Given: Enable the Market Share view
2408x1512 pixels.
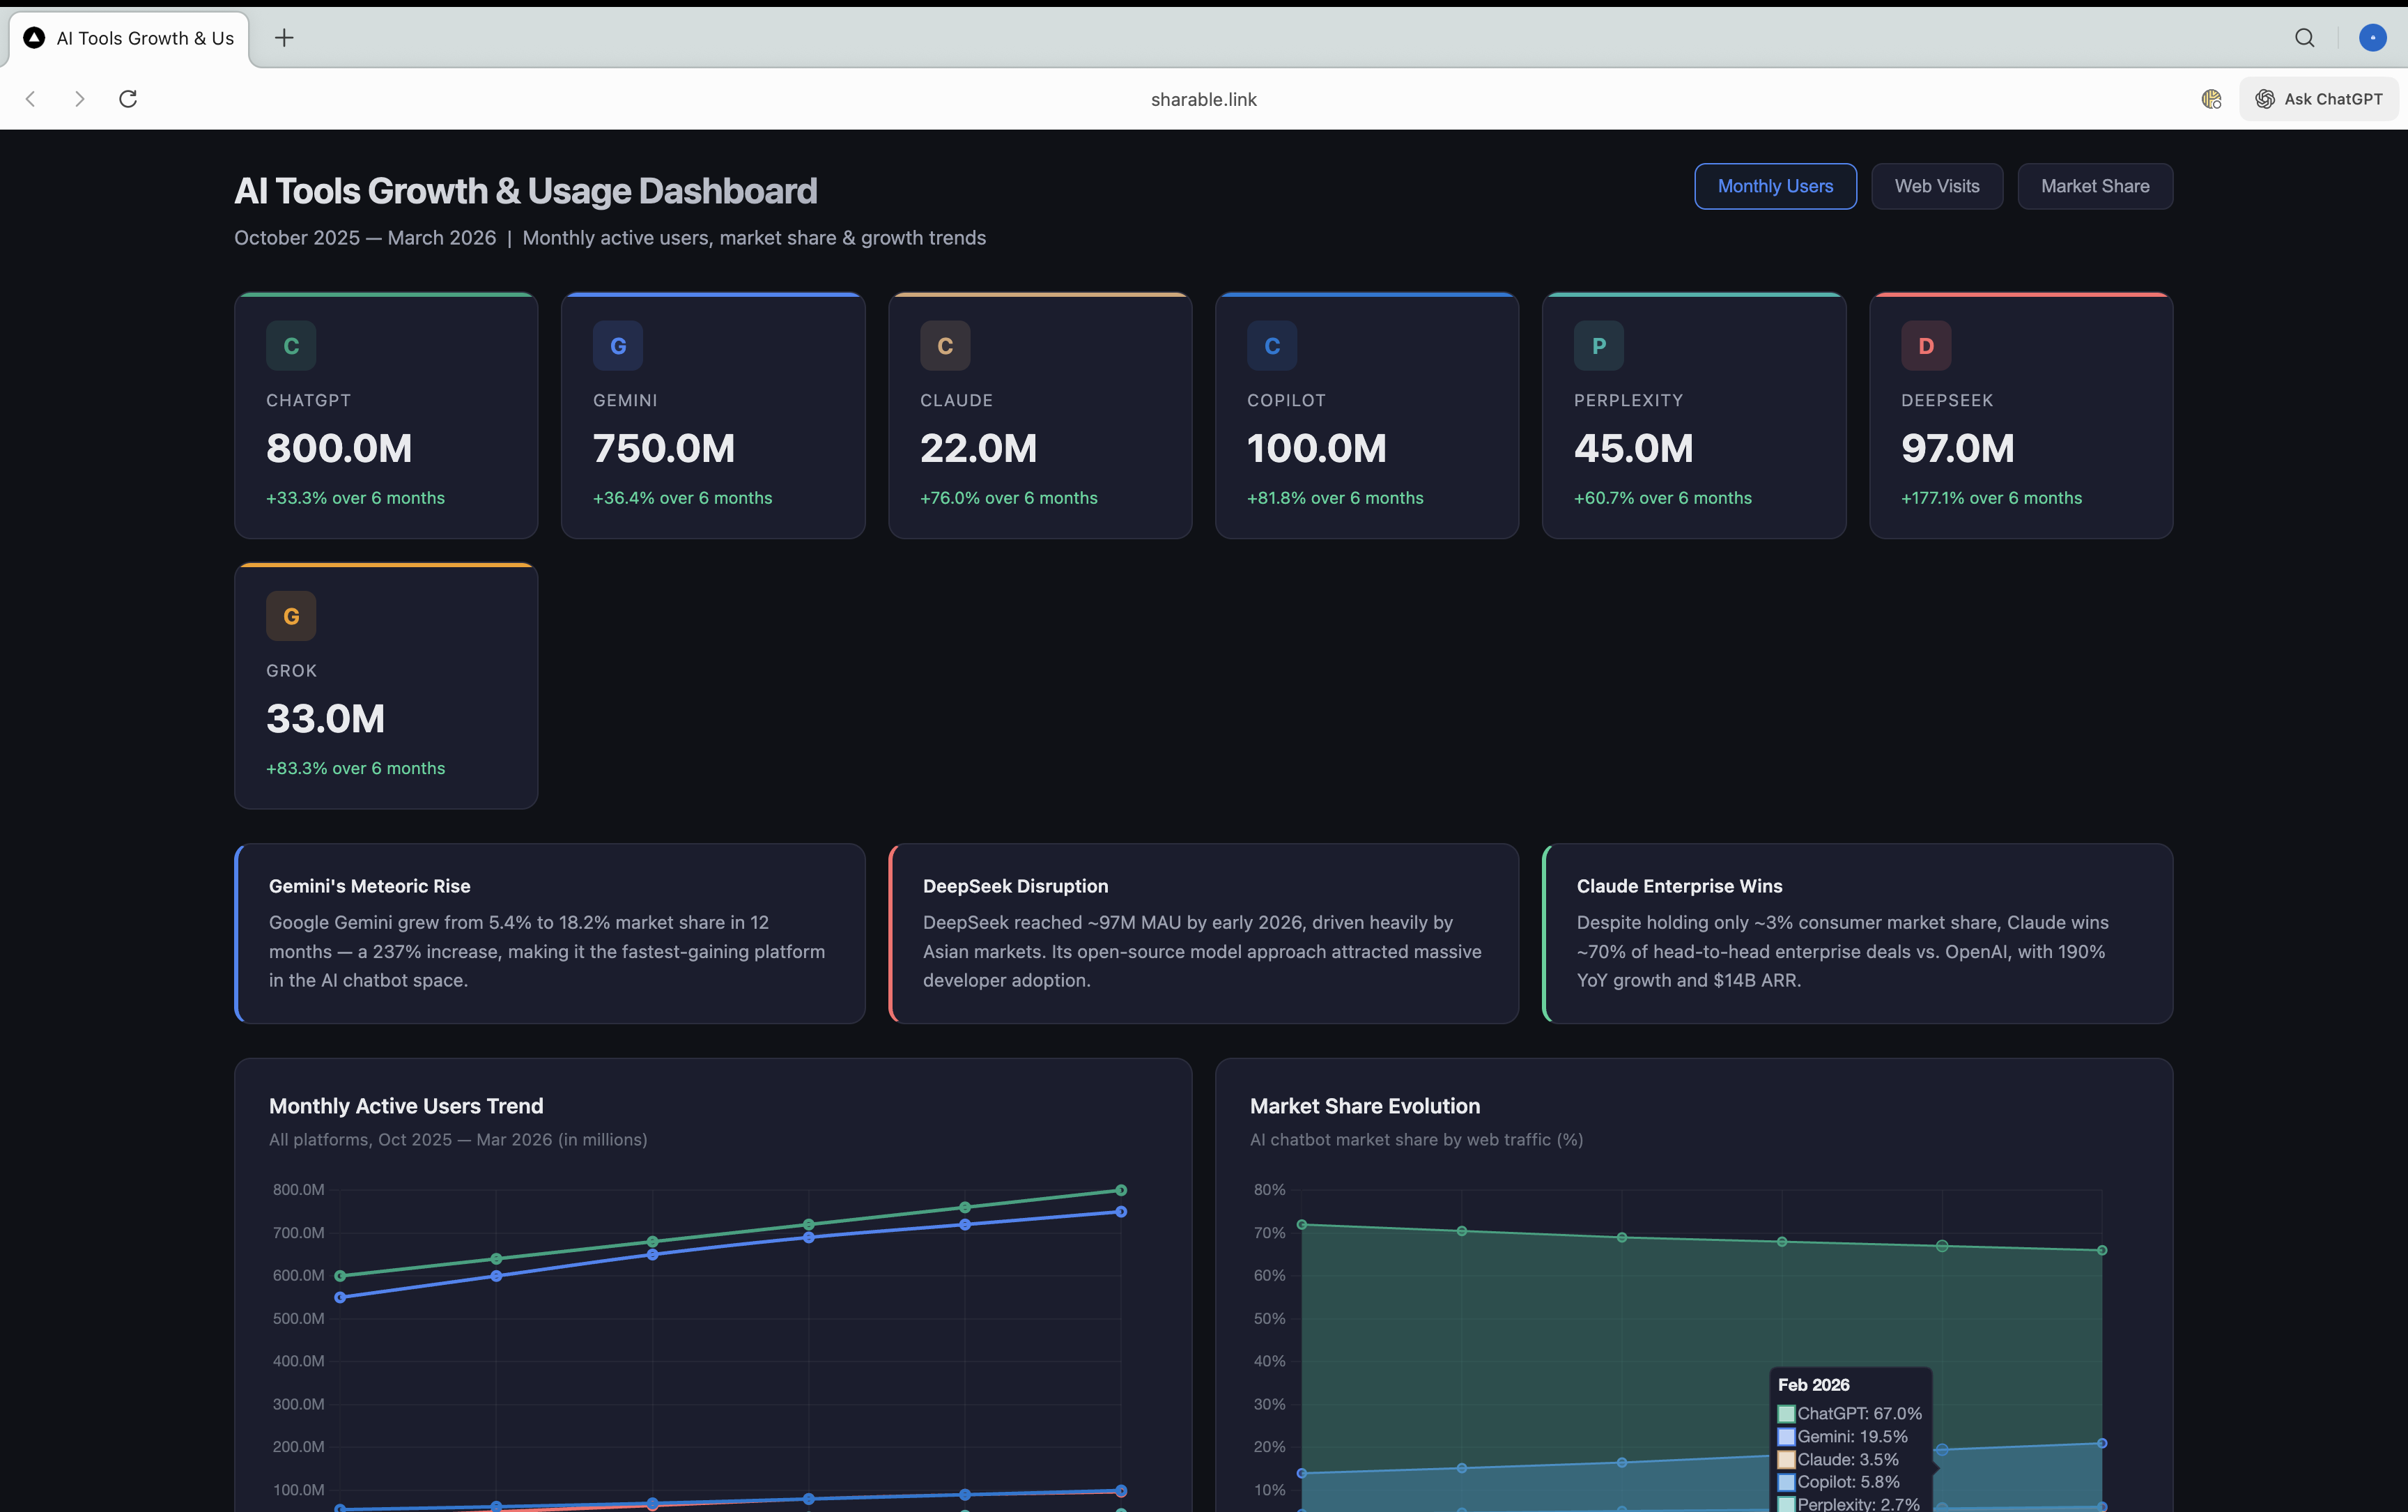Looking at the screenshot, I should click(x=2095, y=186).
